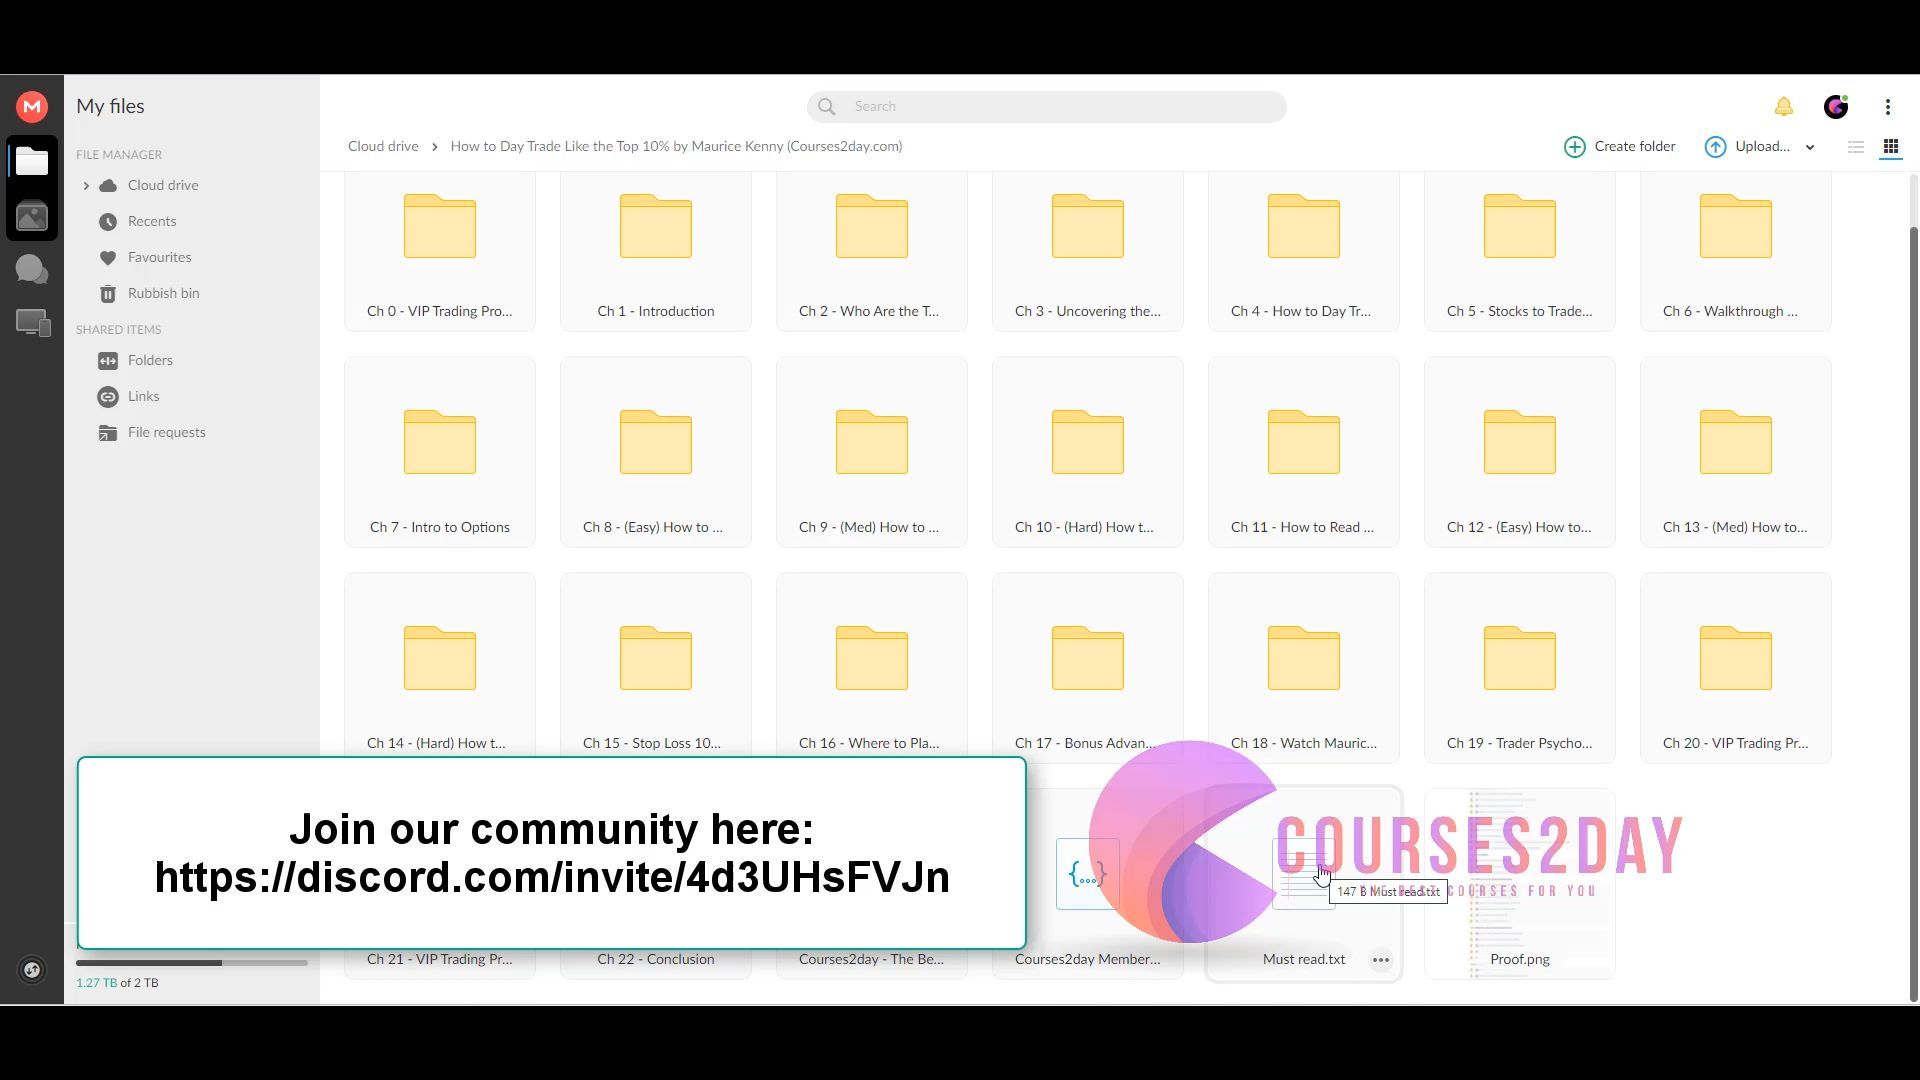Image resolution: width=1920 pixels, height=1080 pixels.
Task: Open Recents in the sidebar
Action: tap(152, 221)
